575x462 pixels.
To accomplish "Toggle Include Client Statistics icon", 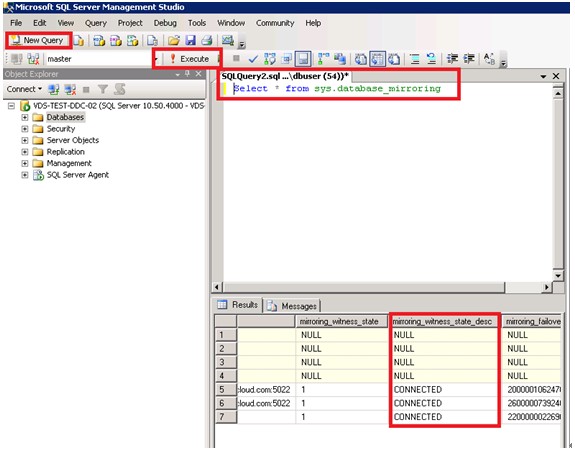I will (340, 59).
